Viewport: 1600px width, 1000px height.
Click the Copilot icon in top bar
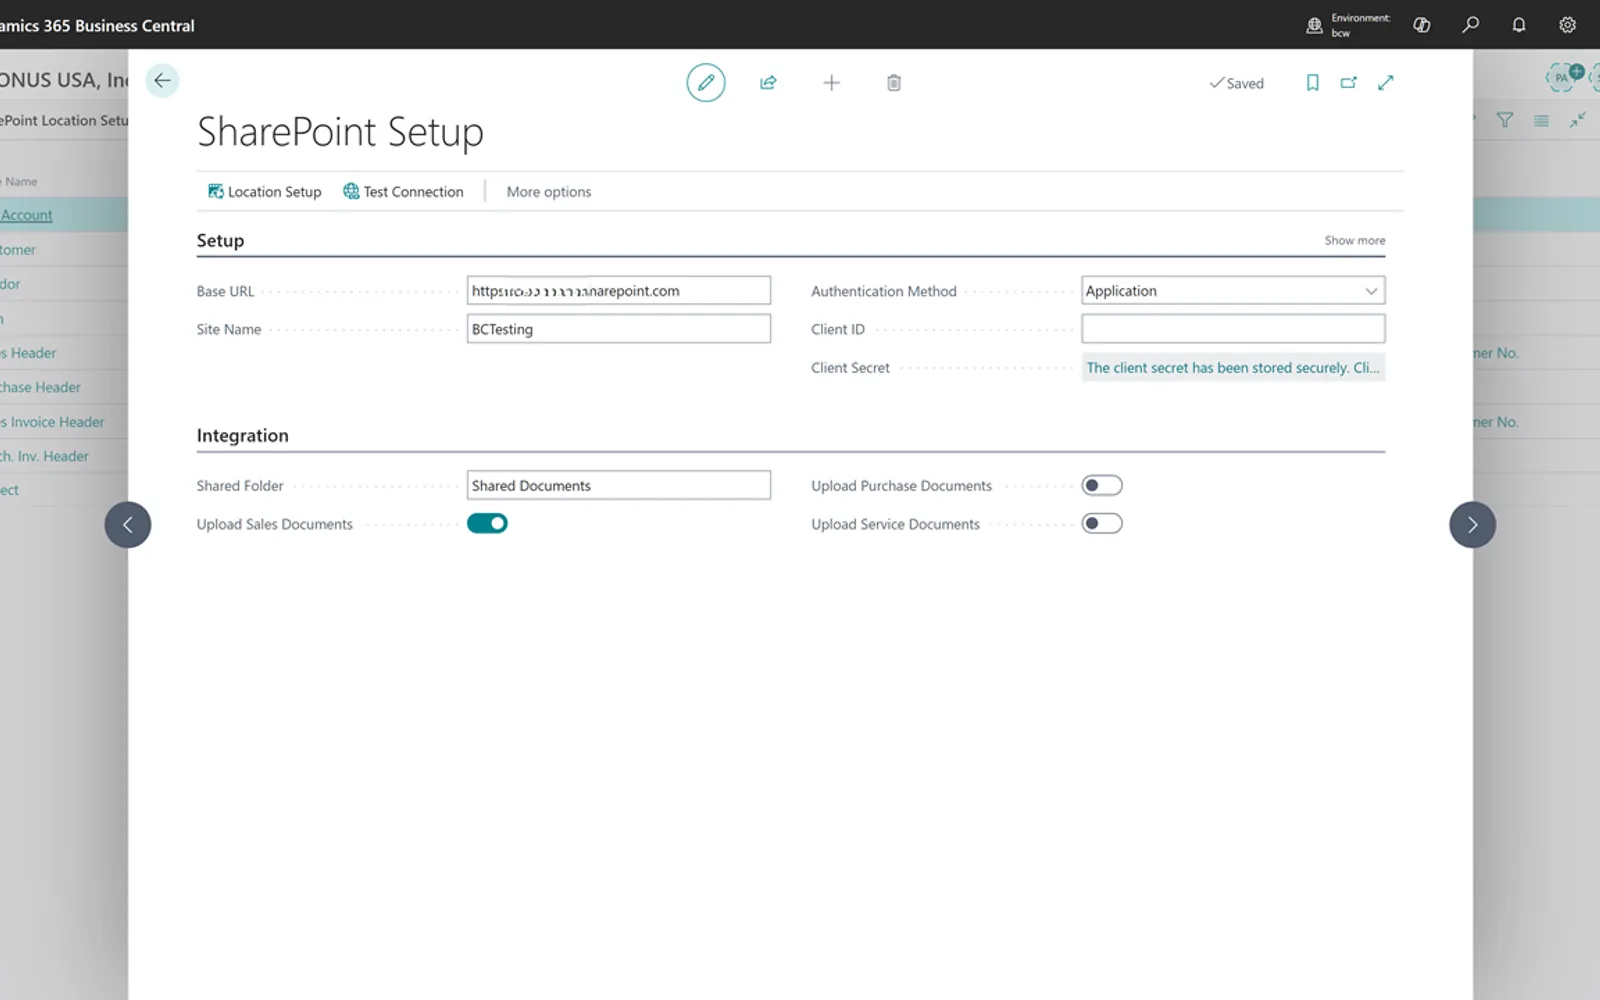[1421, 25]
